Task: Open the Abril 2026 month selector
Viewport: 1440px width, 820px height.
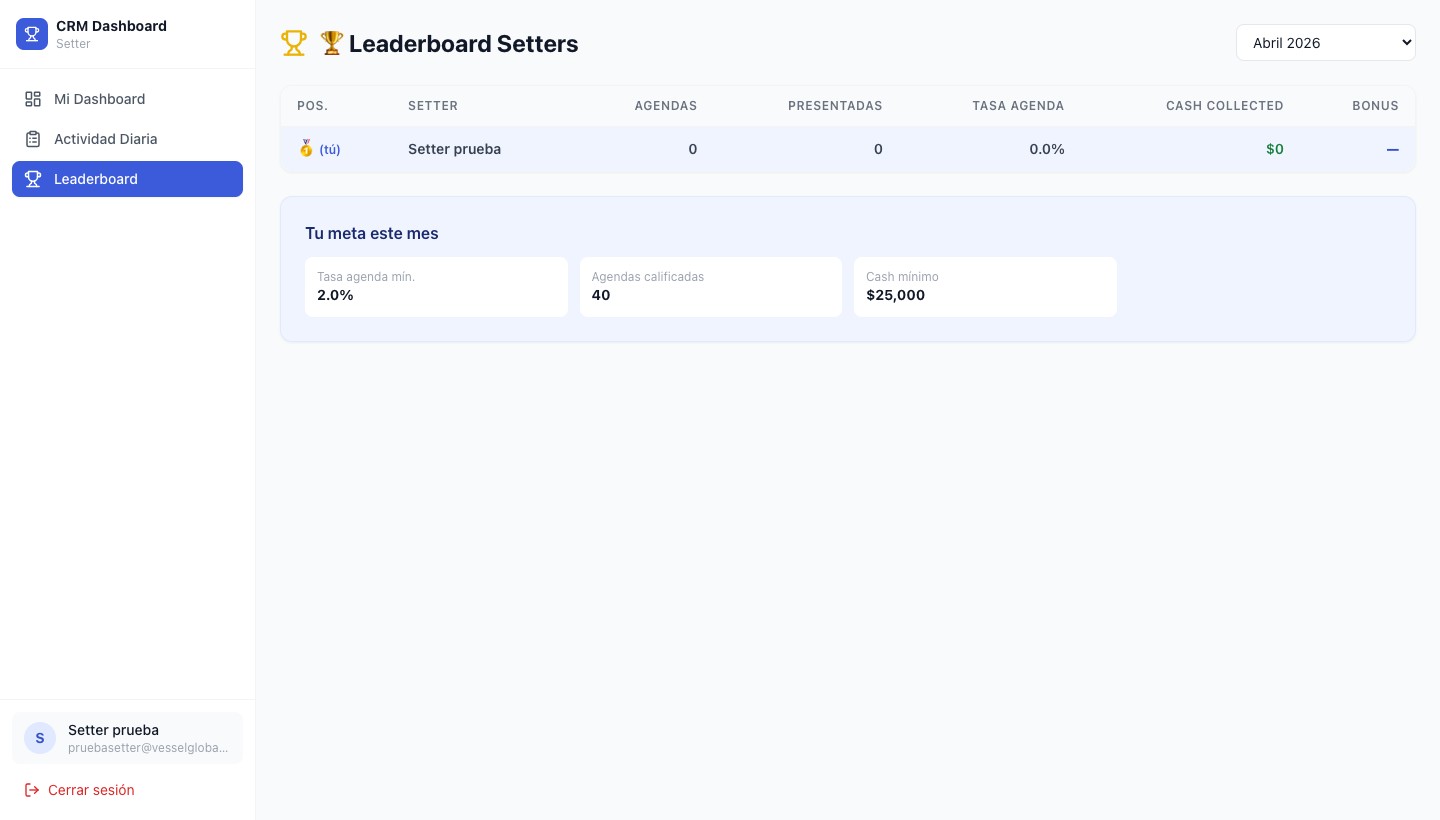Action: (x=1326, y=42)
